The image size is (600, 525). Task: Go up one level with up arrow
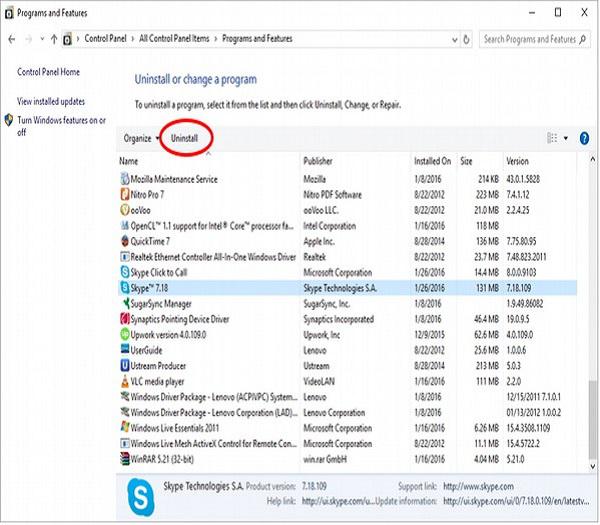[54, 39]
